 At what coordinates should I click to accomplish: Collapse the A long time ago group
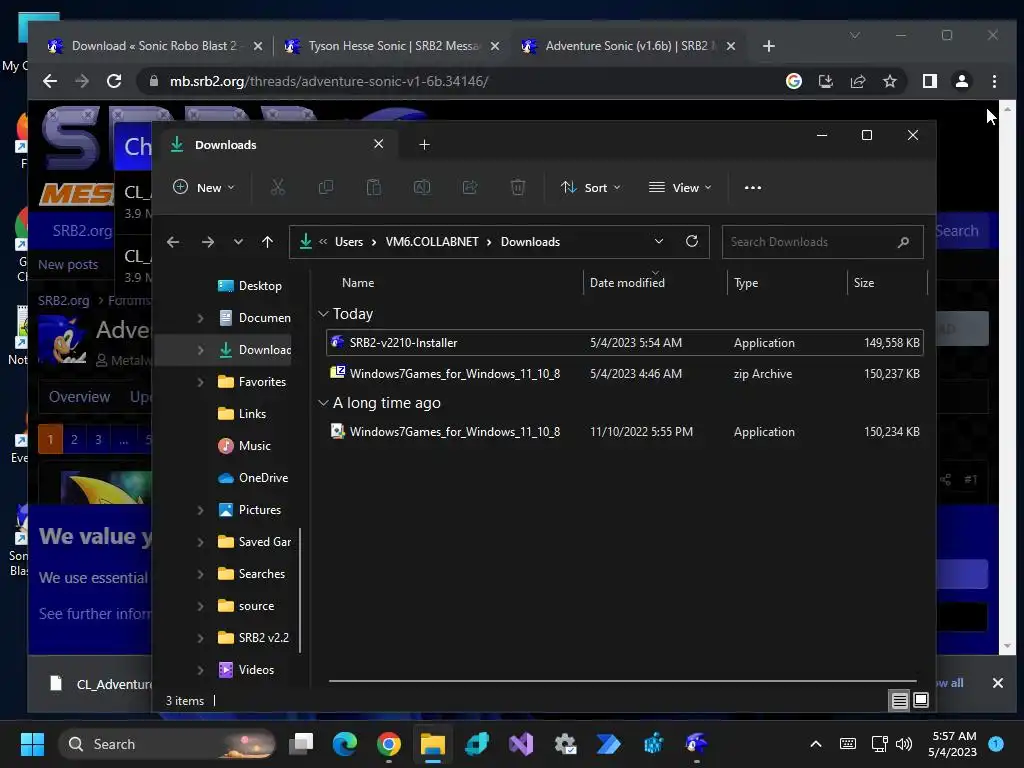pos(323,403)
